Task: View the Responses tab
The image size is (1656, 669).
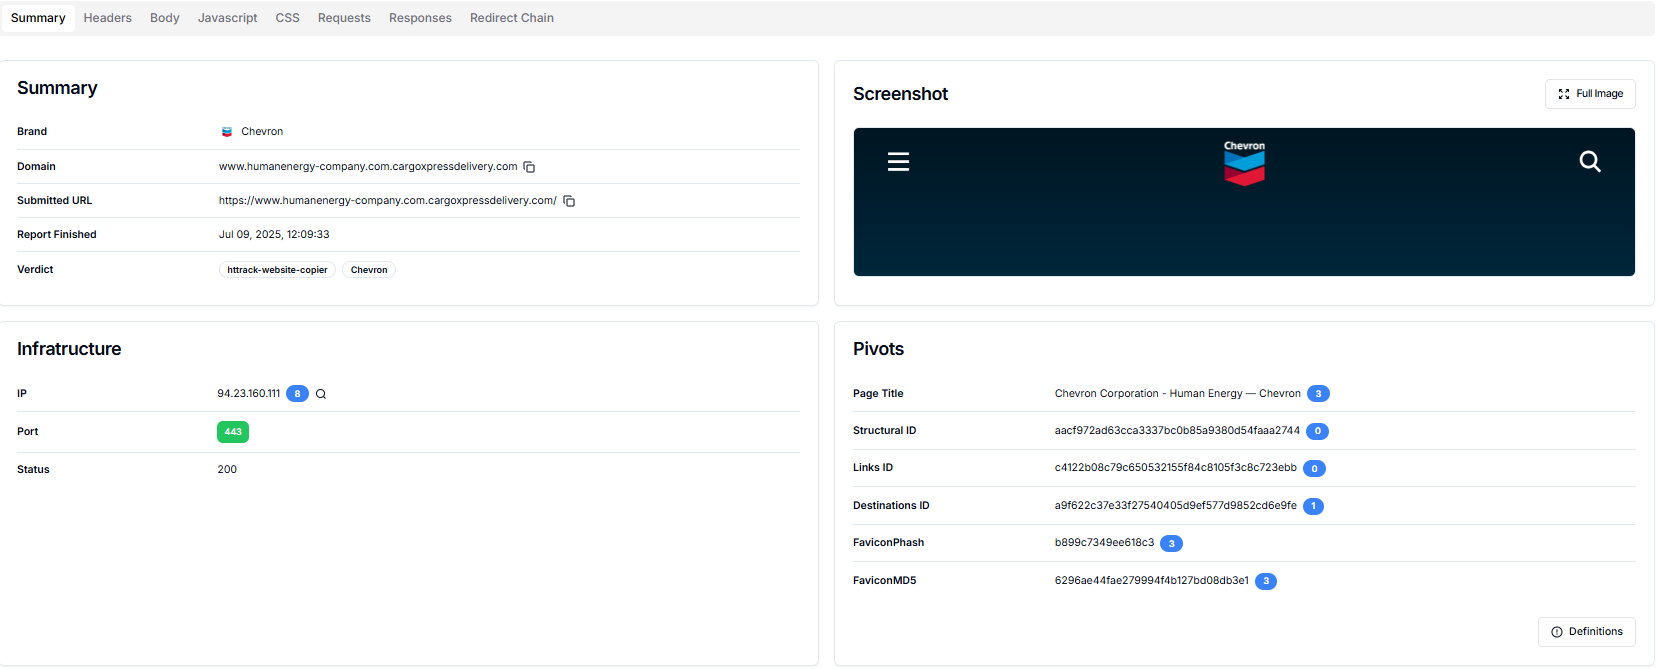Action: 420,18
